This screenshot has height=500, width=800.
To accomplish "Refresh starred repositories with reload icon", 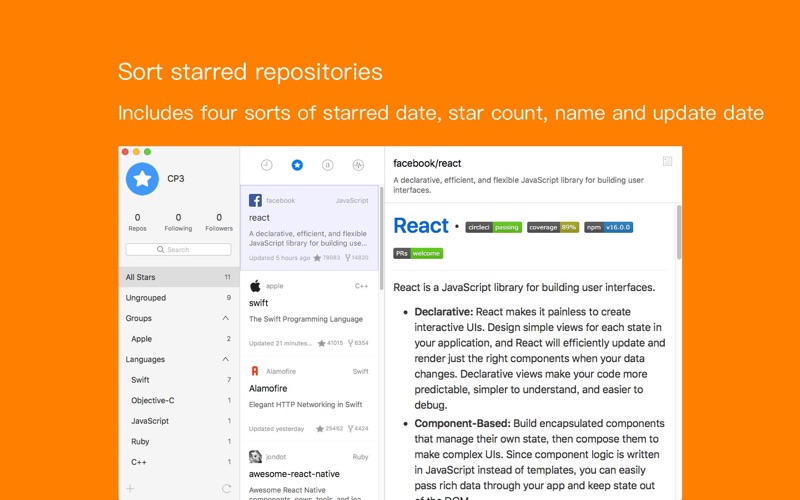I will click(x=227, y=489).
